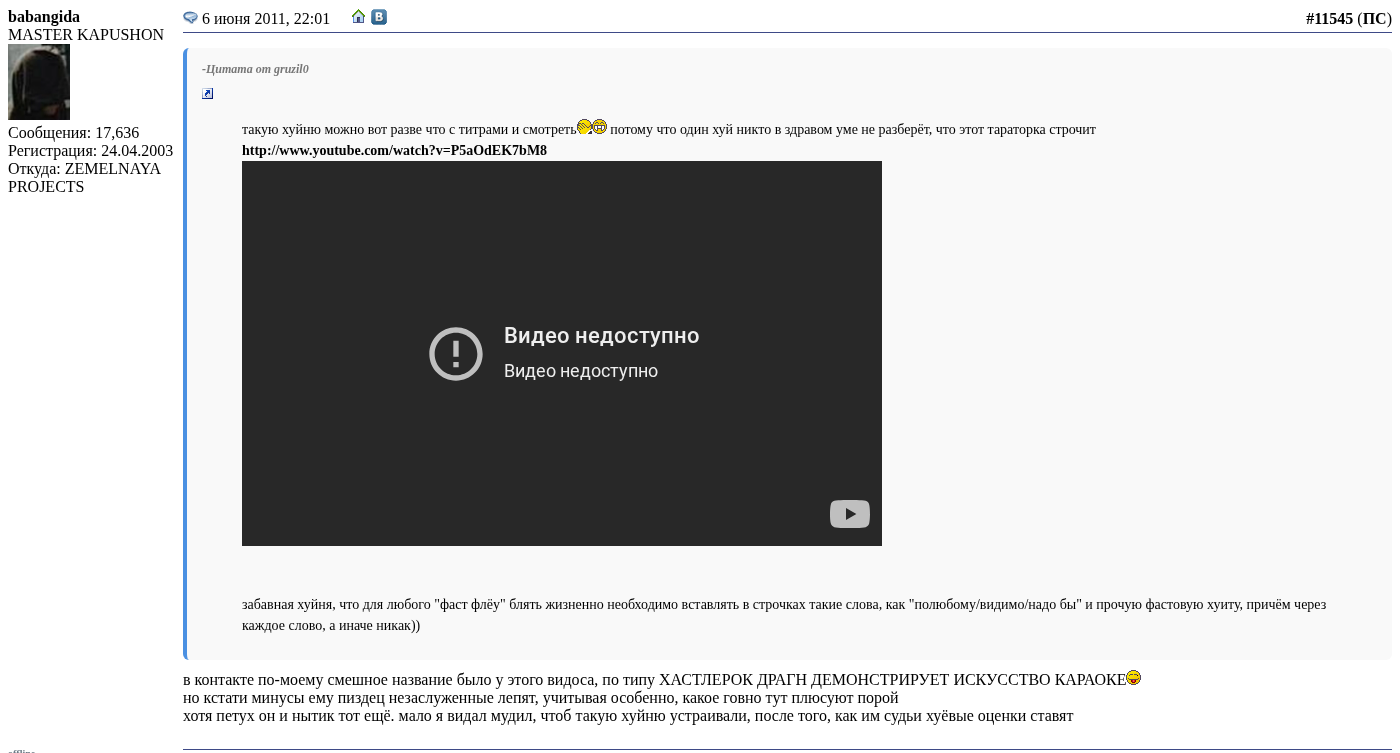Click the exclamation error icon in video

[456, 354]
